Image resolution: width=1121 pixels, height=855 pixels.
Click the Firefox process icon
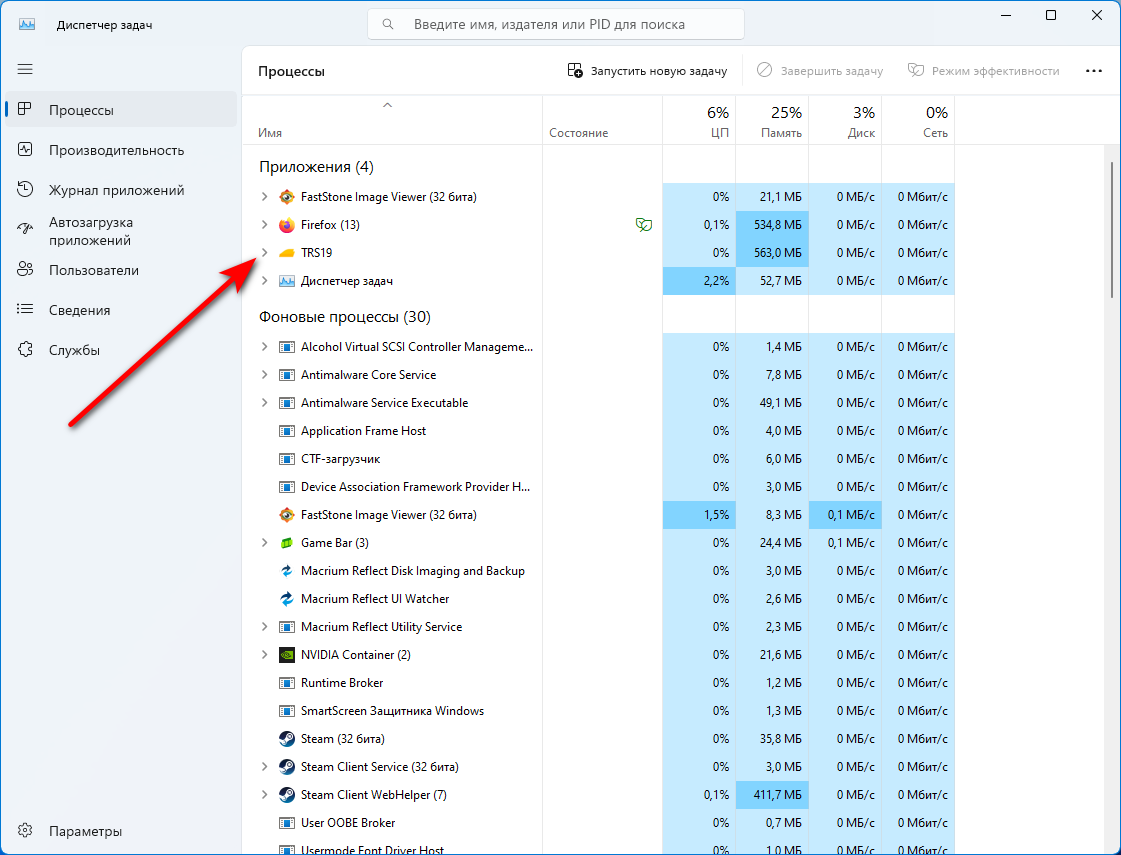[287, 224]
